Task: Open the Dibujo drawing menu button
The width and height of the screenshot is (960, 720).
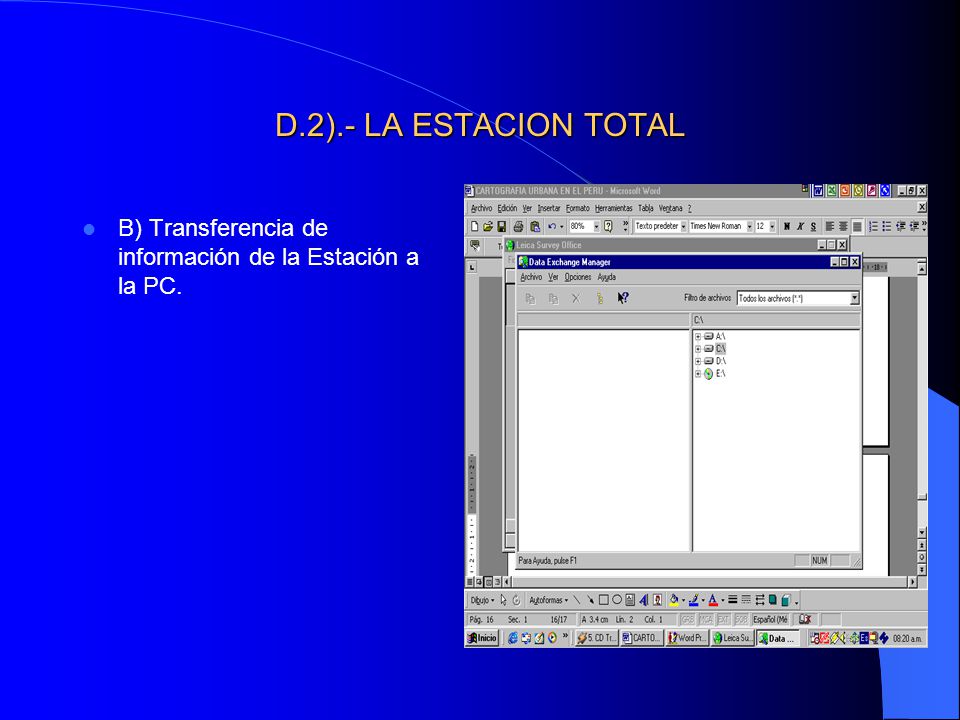Action: 482,600
